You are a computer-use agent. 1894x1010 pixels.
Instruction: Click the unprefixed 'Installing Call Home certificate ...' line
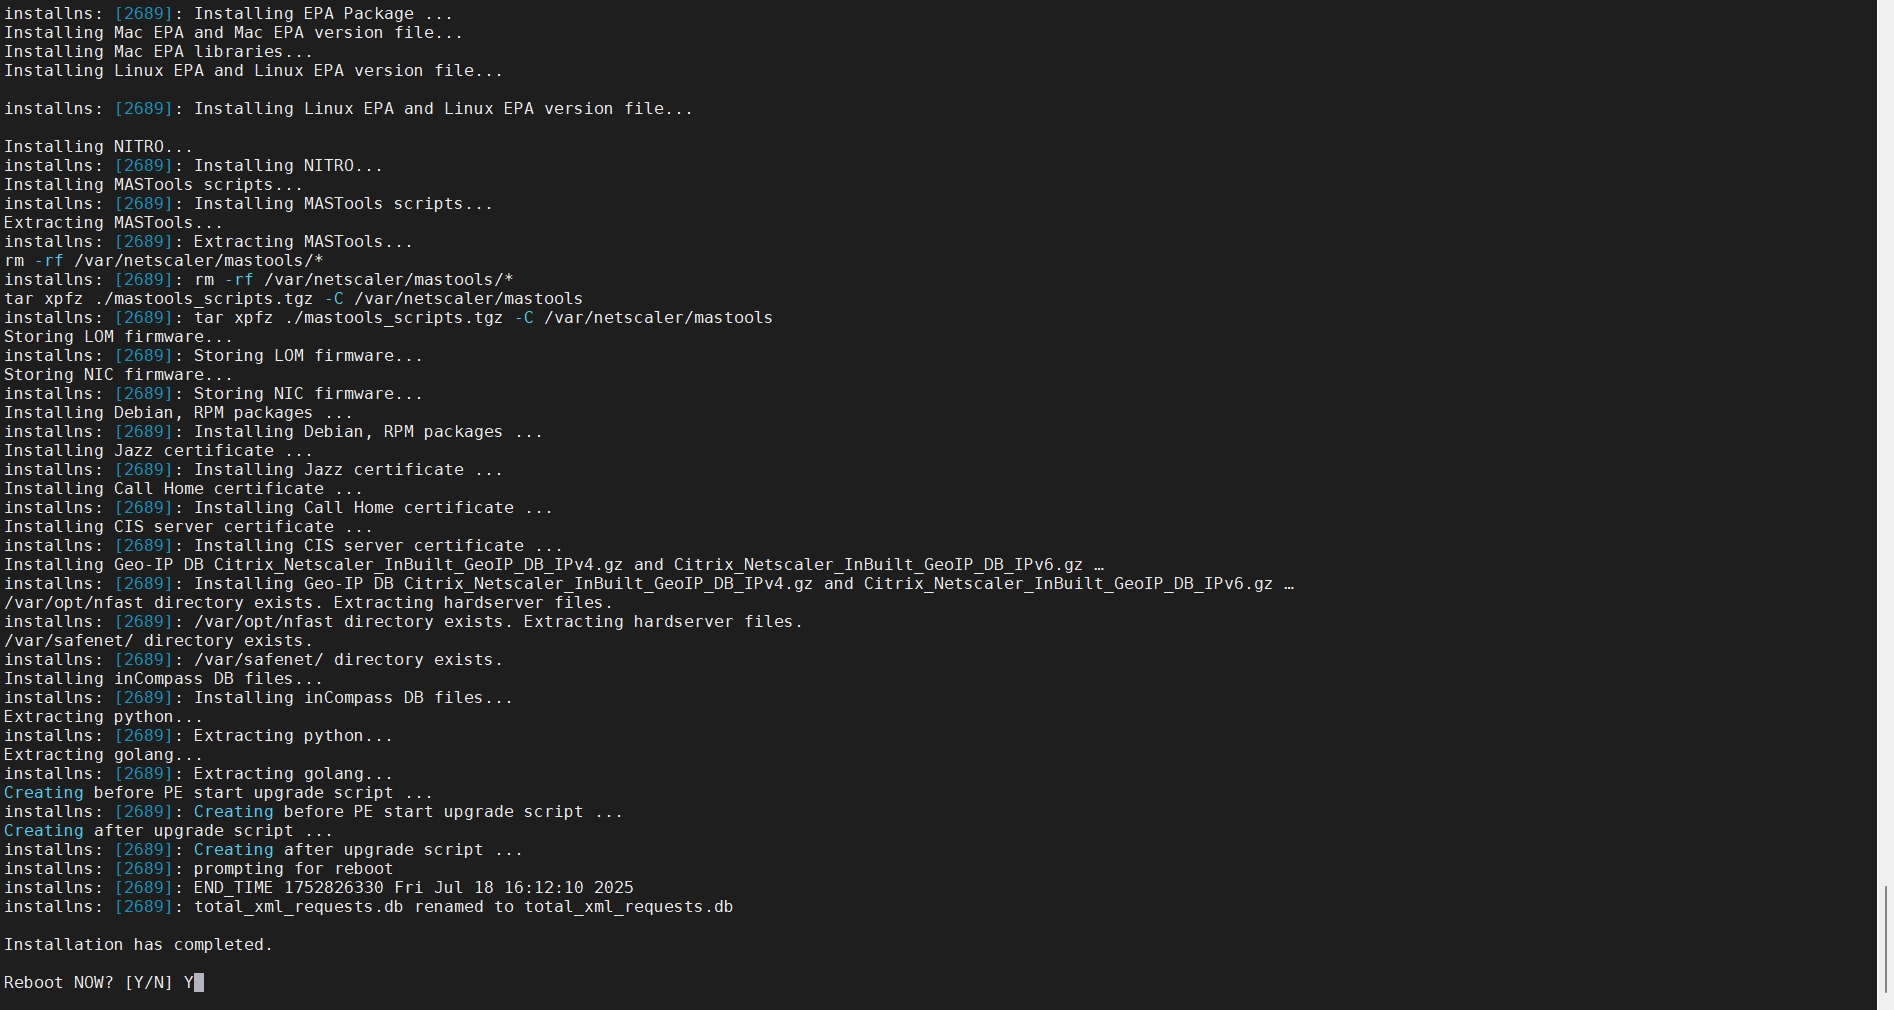pos(183,489)
